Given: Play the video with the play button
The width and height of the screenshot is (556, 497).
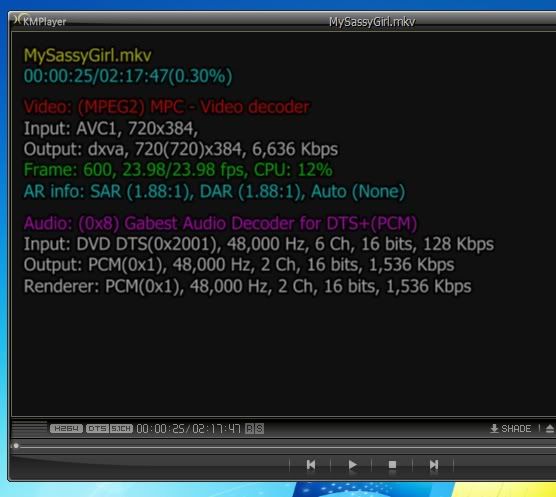Looking at the screenshot, I should pos(352,465).
